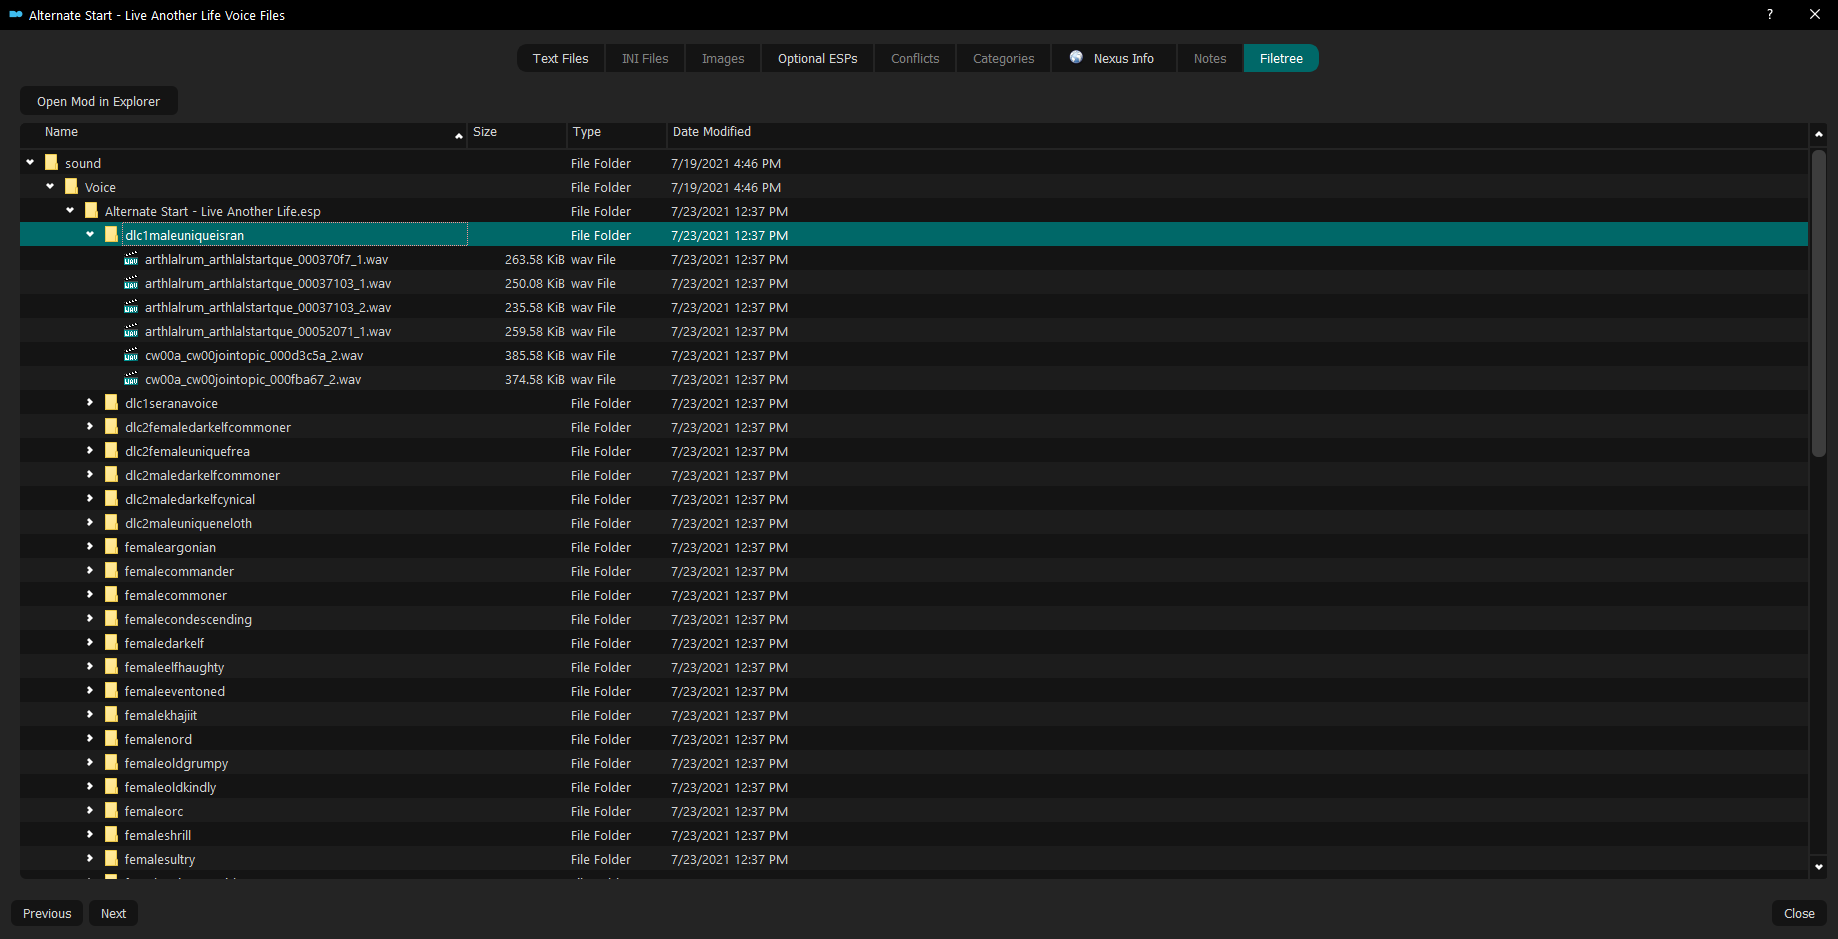Open the INI Files tab

coord(645,58)
